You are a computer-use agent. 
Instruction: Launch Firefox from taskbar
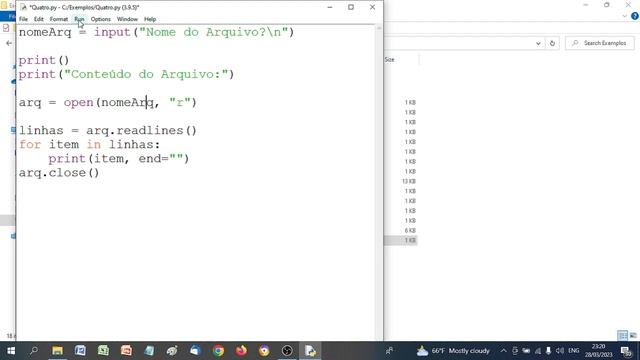click(x=241, y=351)
